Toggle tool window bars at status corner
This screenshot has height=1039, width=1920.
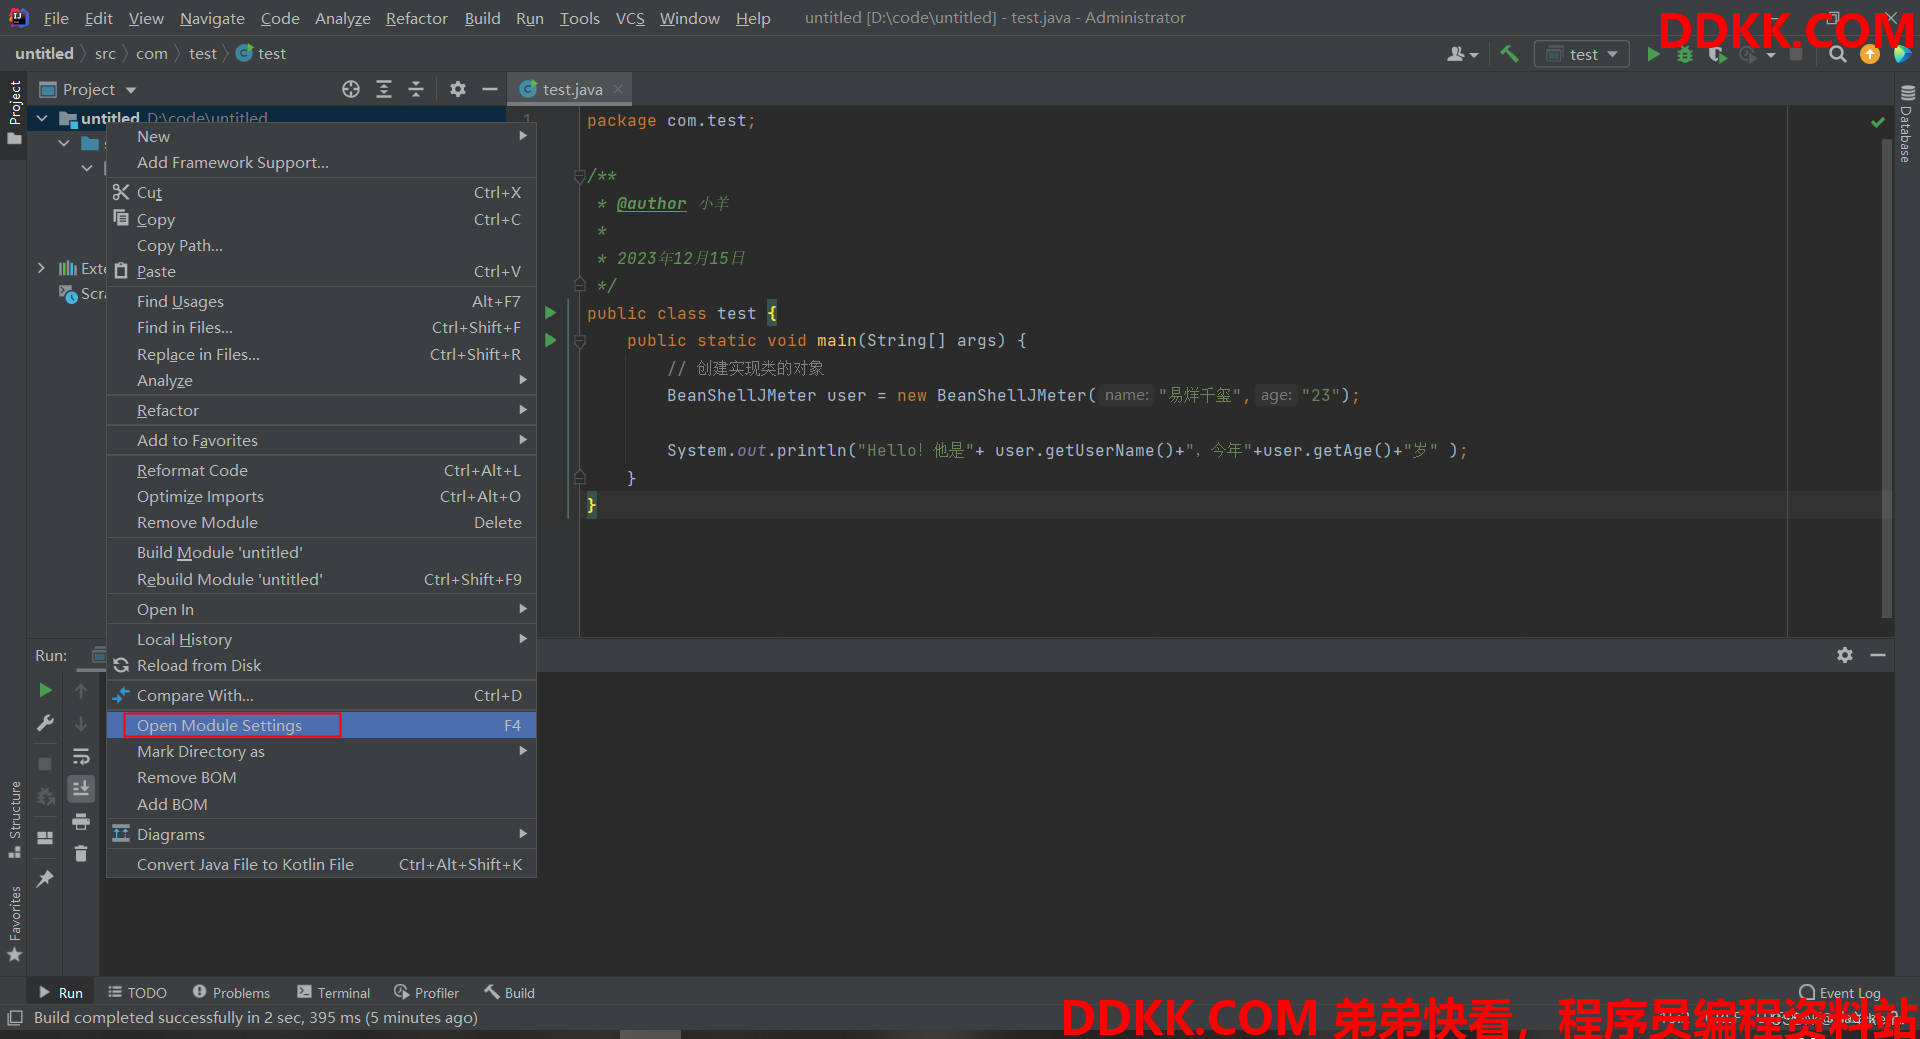point(14,1018)
